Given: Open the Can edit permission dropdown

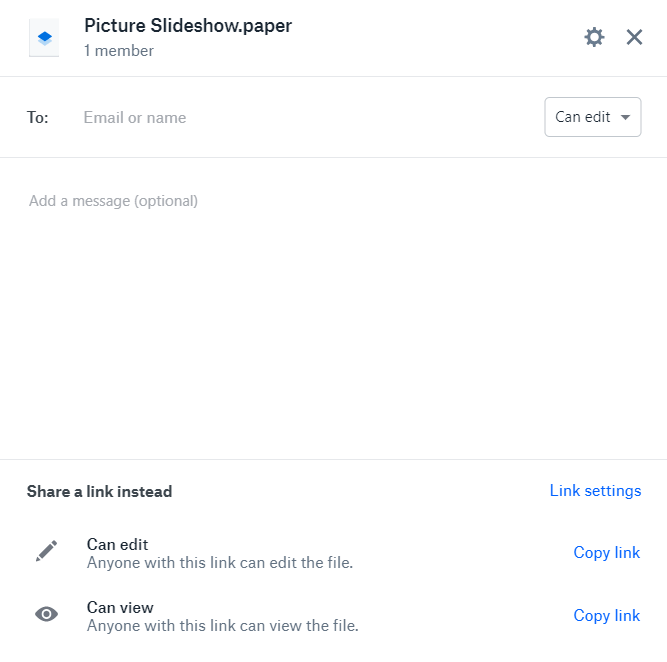Looking at the screenshot, I should pyautogui.click(x=593, y=117).
